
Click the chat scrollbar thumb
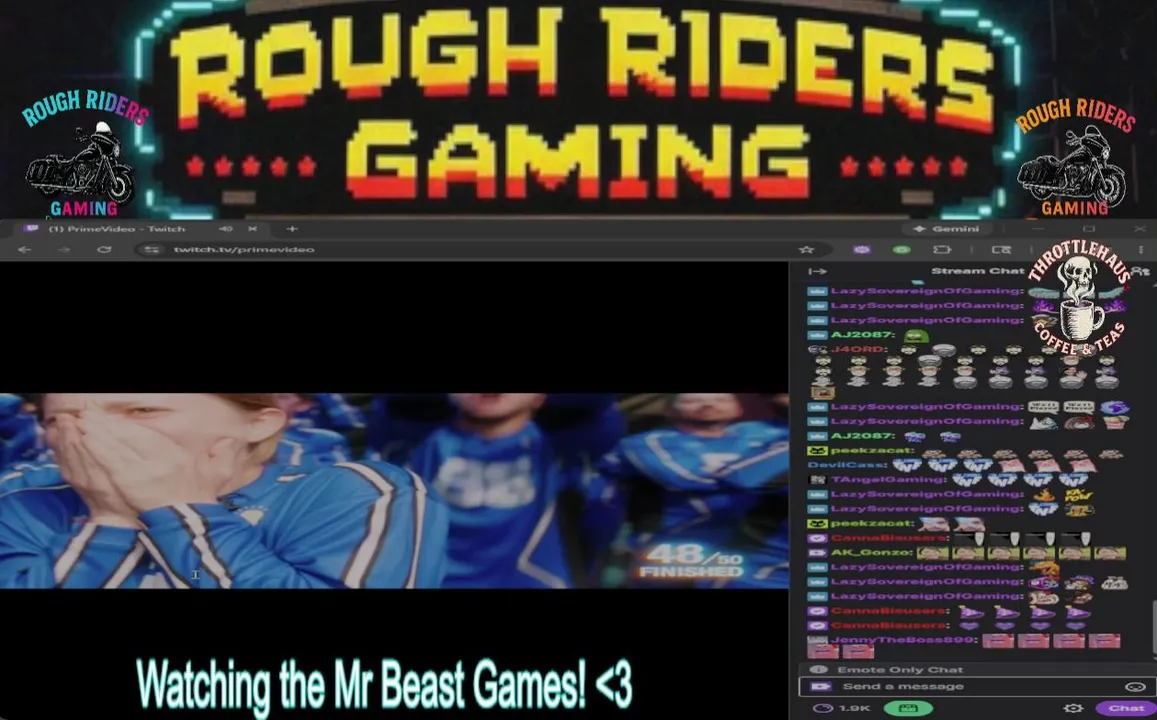tap(1153, 627)
